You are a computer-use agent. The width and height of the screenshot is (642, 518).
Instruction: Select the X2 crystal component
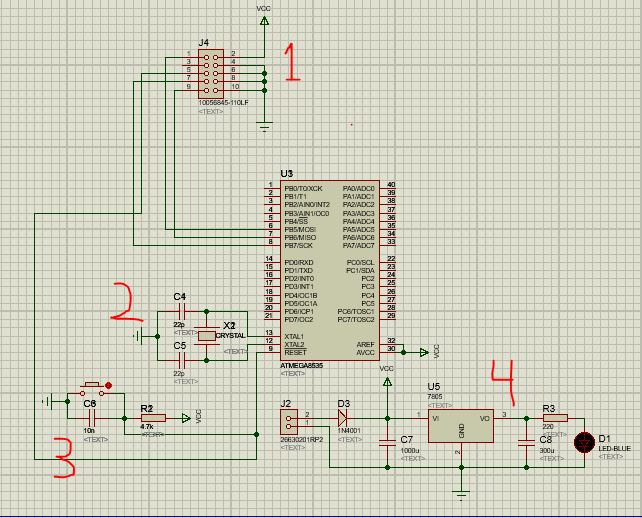[x=206, y=336]
